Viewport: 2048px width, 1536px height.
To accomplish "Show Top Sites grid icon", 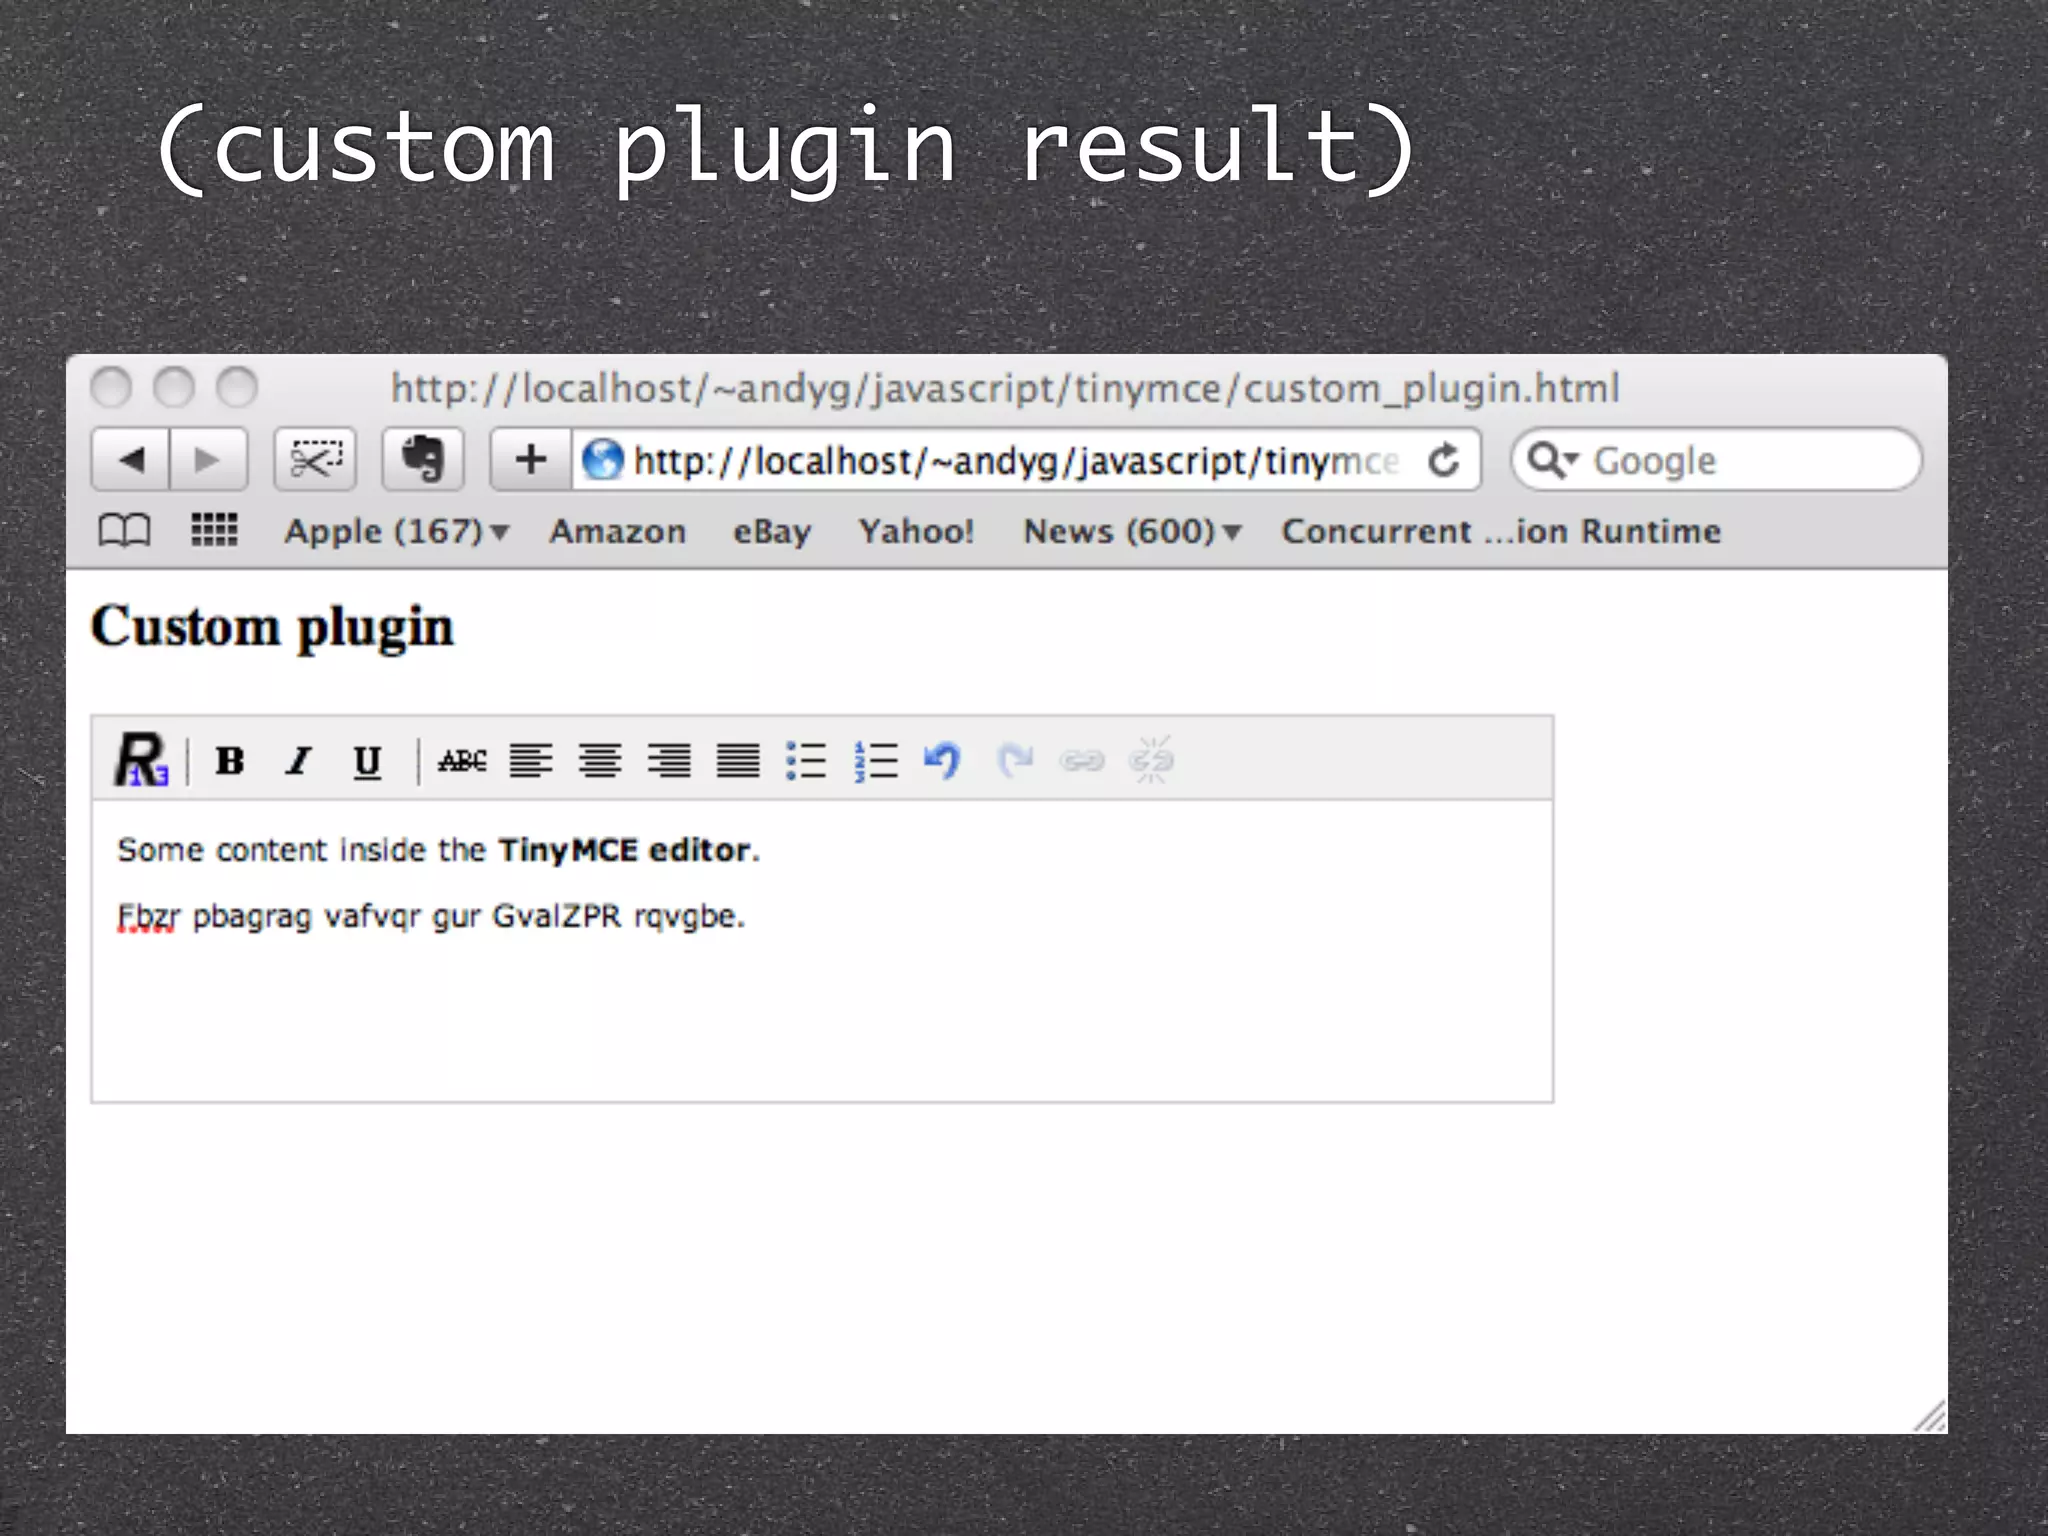I will click(214, 530).
